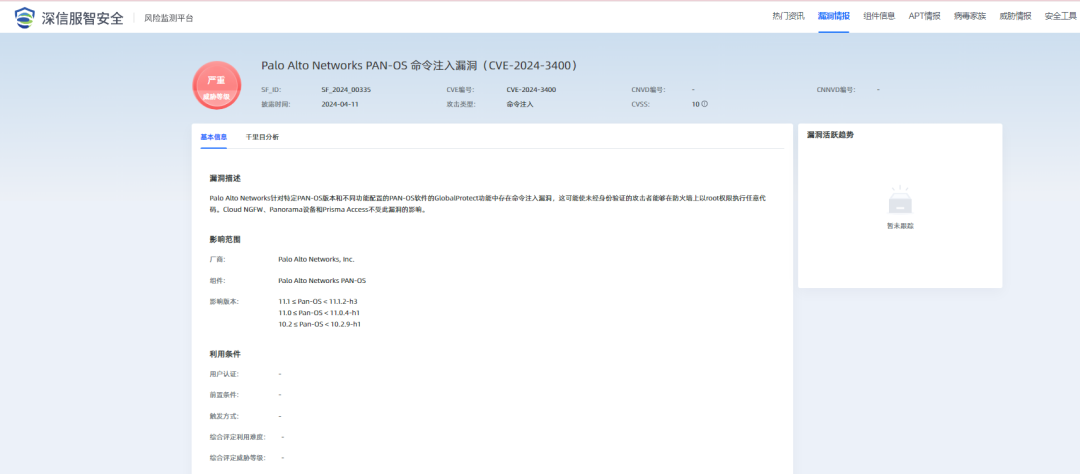Viewport: 1080px width, 474px height.
Task: Click version range 11.1 ≤ Pan-OS < 11.1.2-h3
Action: pyautogui.click(x=318, y=302)
